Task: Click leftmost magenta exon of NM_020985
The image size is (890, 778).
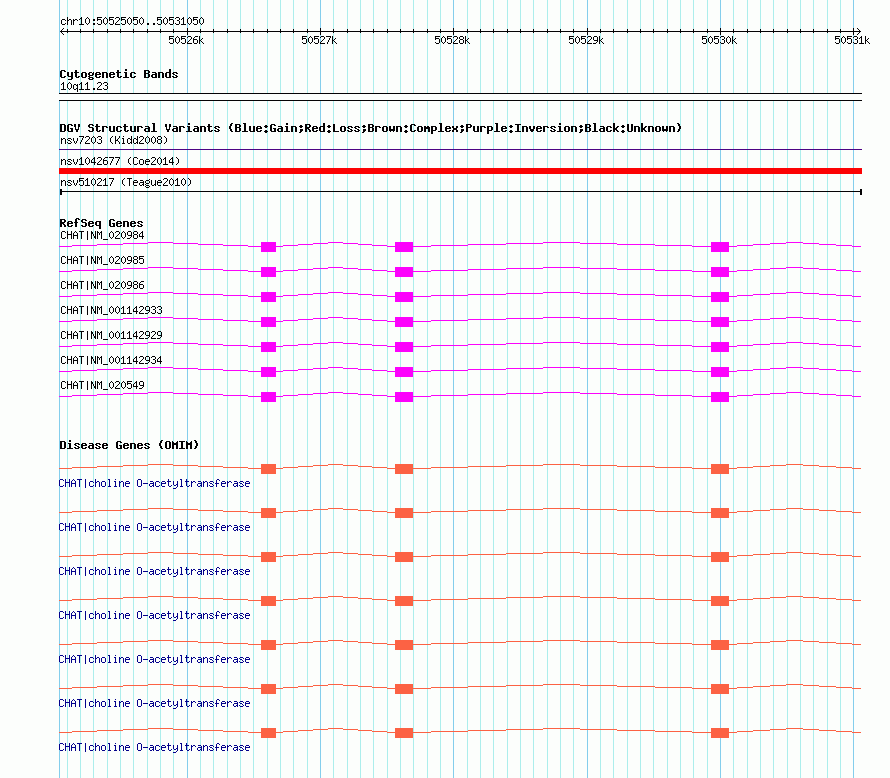Action: pos(268,272)
